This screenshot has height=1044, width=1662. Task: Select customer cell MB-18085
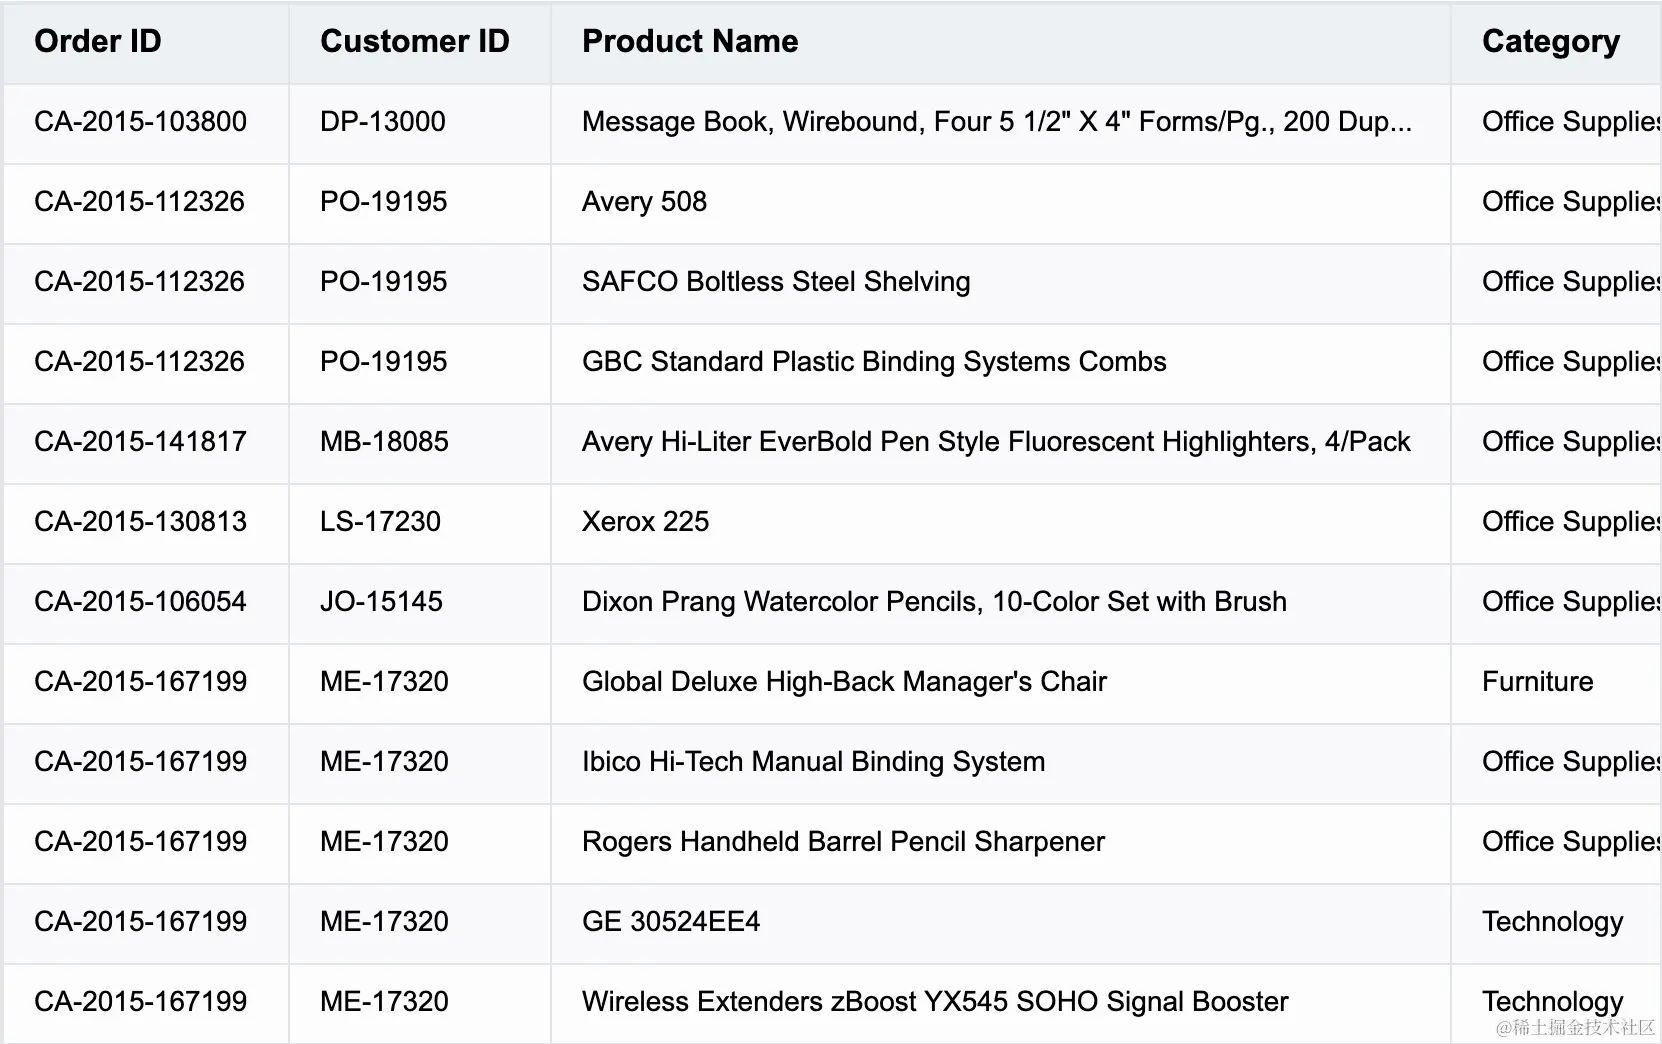(420, 444)
